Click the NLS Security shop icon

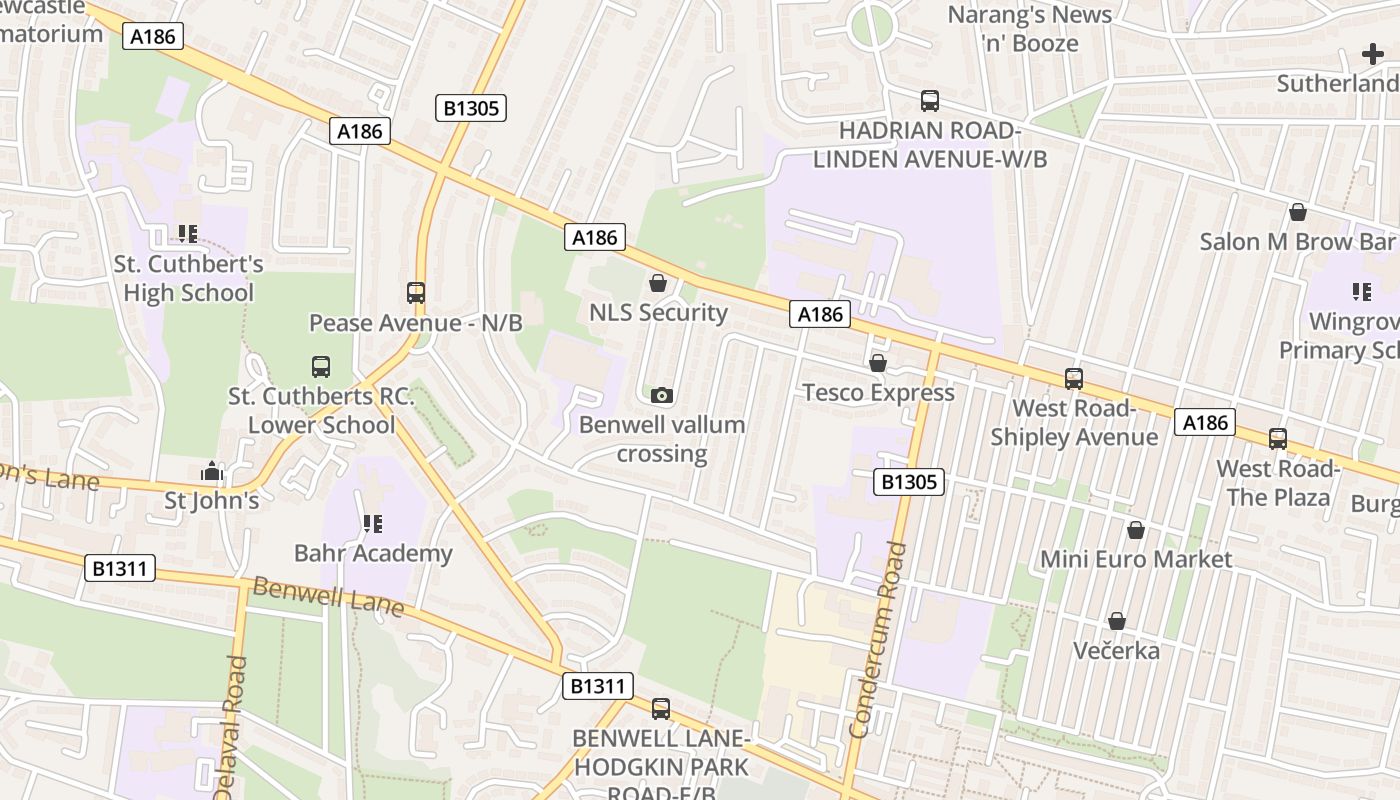[658, 283]
